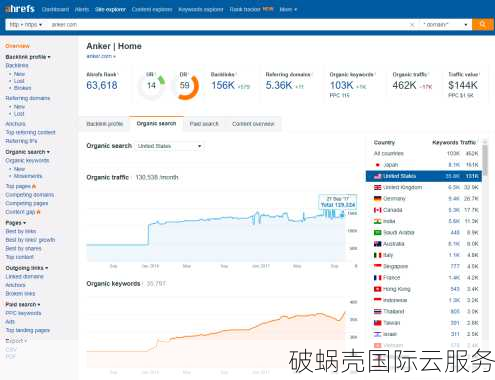This screenshot has height=380, width=495.
Task: Click the $144K traffic value
Action: pyautogui.click(x=463, y=85)
